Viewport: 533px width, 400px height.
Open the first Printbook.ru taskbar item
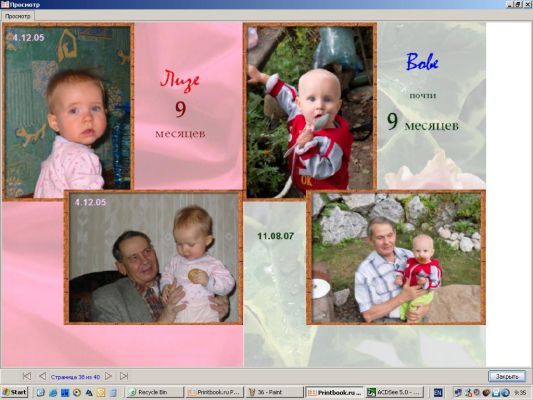[215, 392]
